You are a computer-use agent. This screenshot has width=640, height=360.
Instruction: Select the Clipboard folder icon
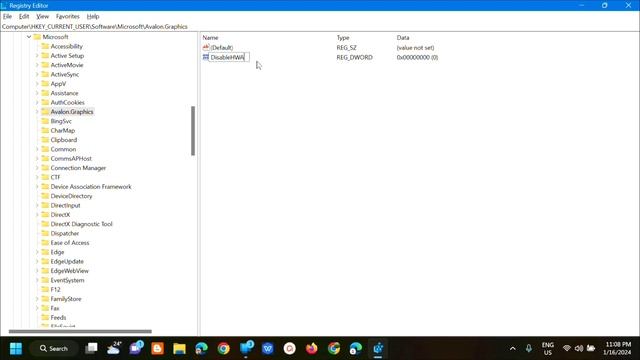pyautogui.click(x=45, y=140)
